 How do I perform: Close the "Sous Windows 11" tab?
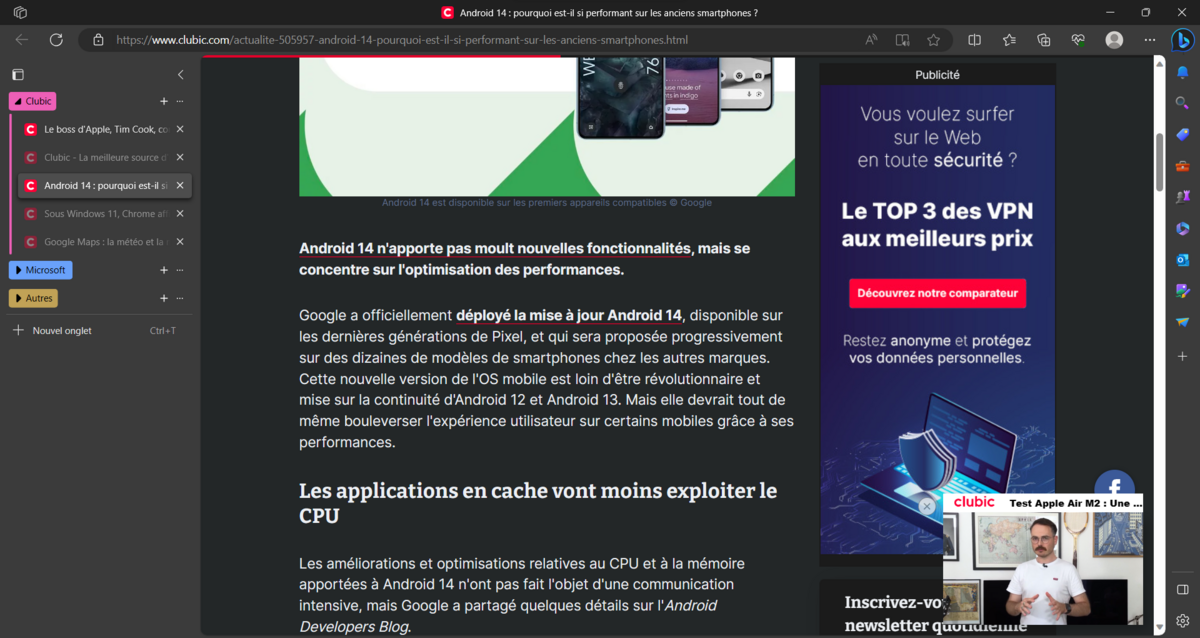click(180, 213)
